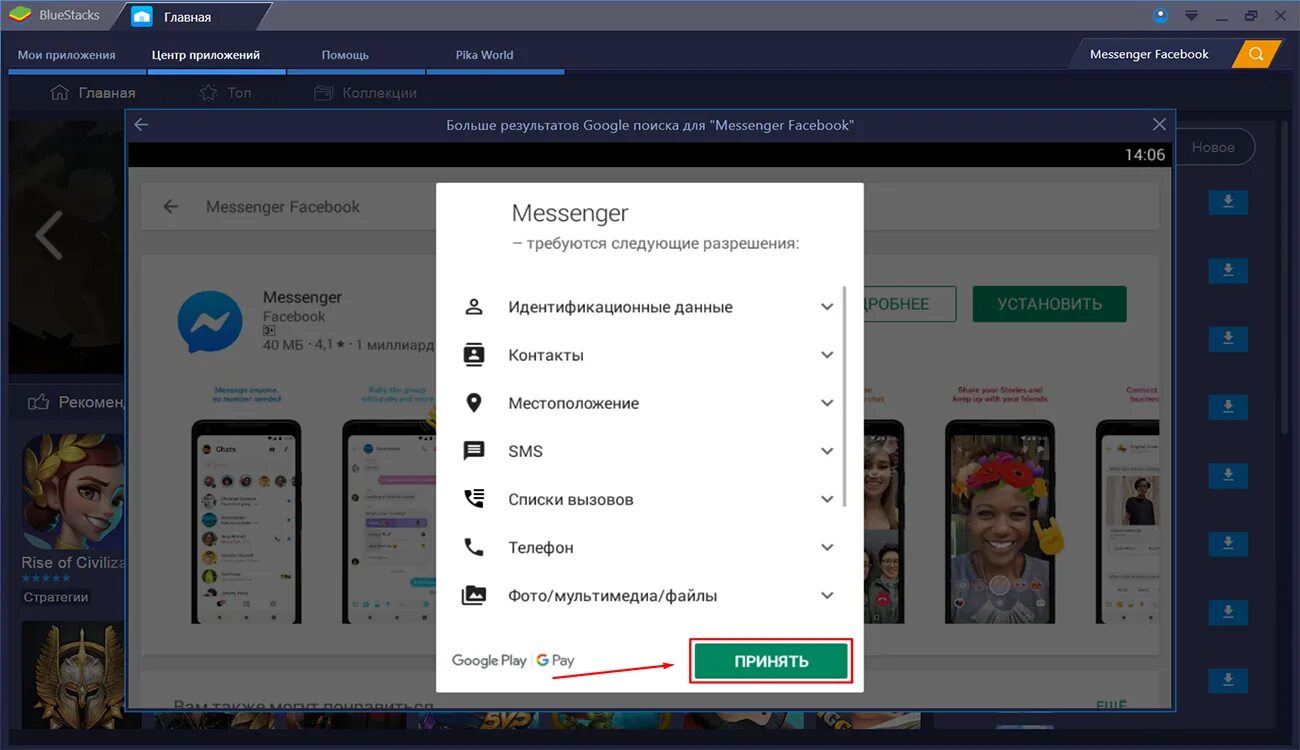
Task: Open the Pika World tab
Action: point(483,55)
